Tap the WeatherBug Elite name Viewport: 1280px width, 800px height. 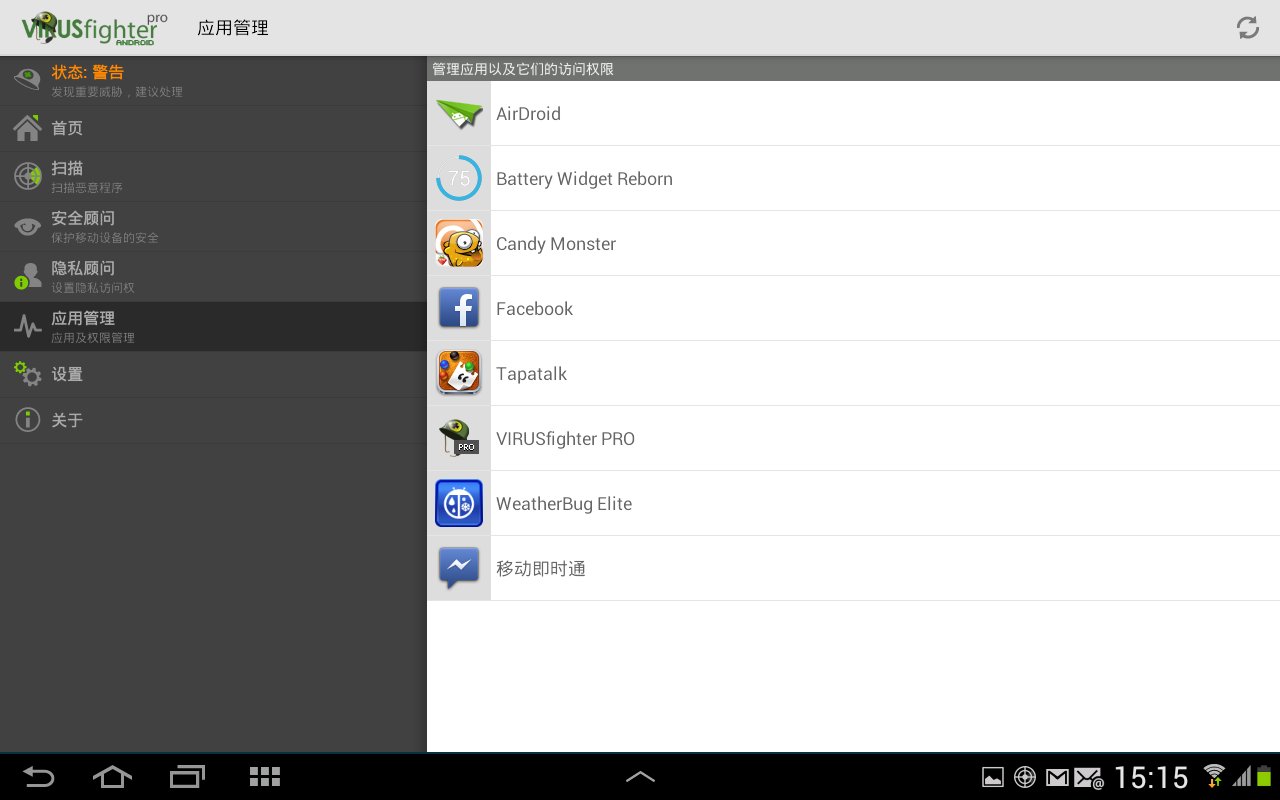pyautogui.click(x=564, y=504)
